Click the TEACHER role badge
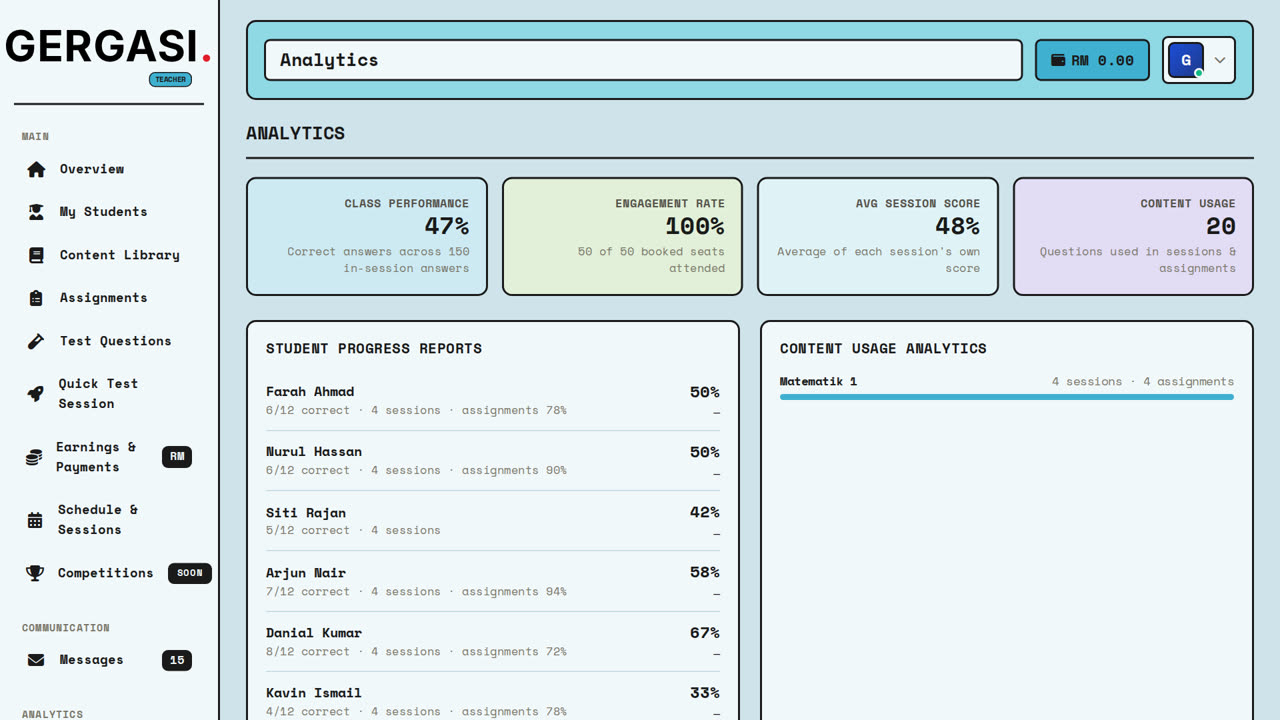 coord(170,79)
